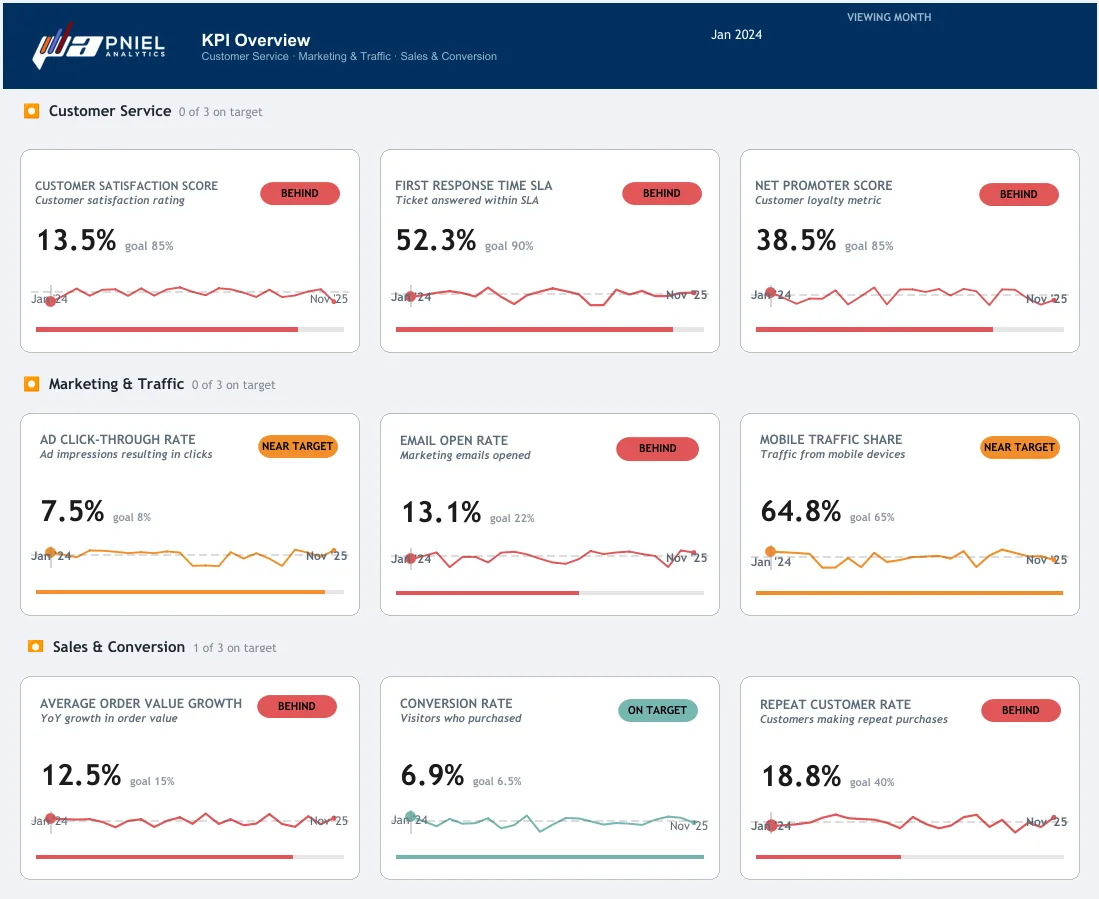
Task: Click the Net Promoter Score title
Action: click(x=824, y=186)
